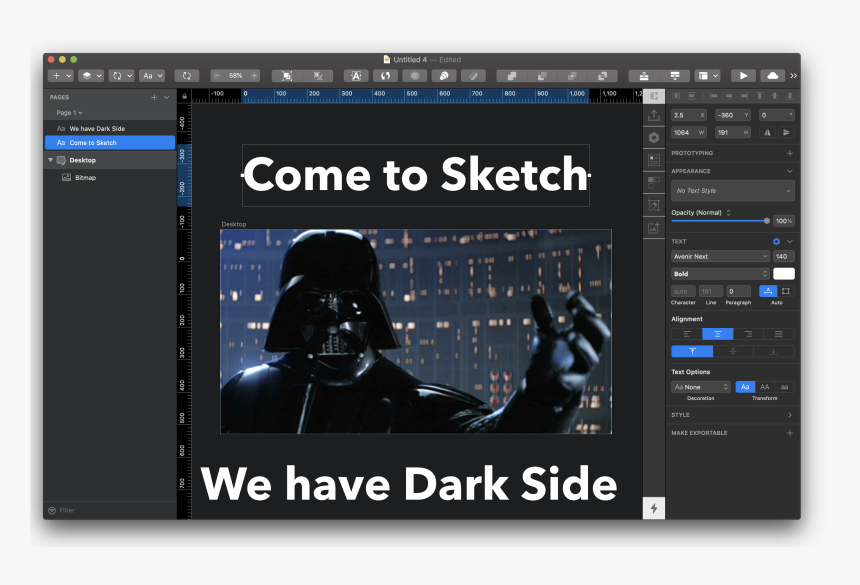
Task: Open the Page 1 pages menu
Action: click(x=65, y=112)
